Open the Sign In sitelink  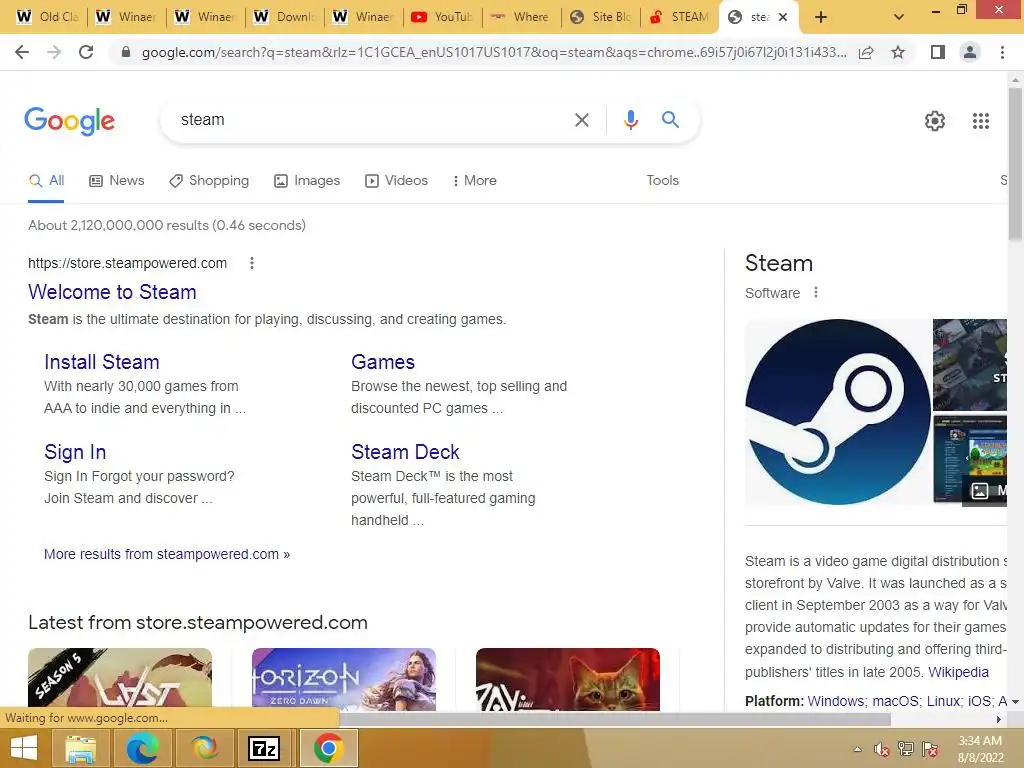coord(75,452)
